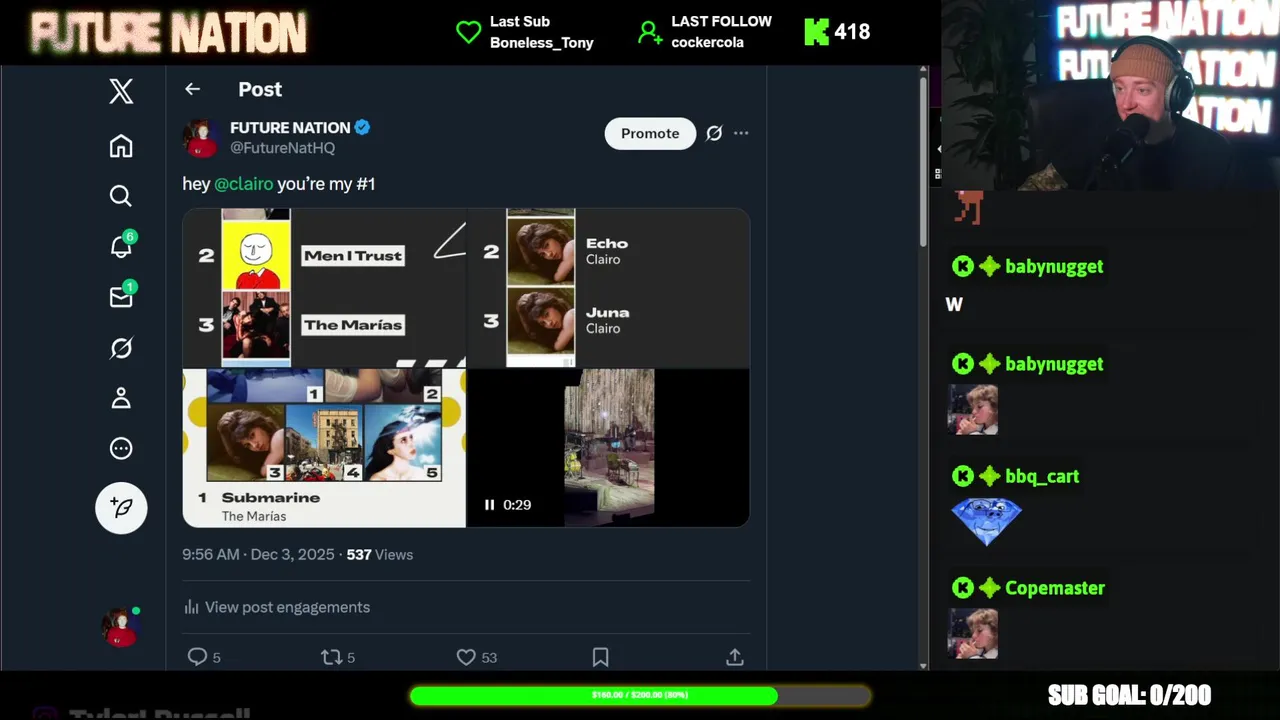Click cockercola last follow name

click(707, 43)
